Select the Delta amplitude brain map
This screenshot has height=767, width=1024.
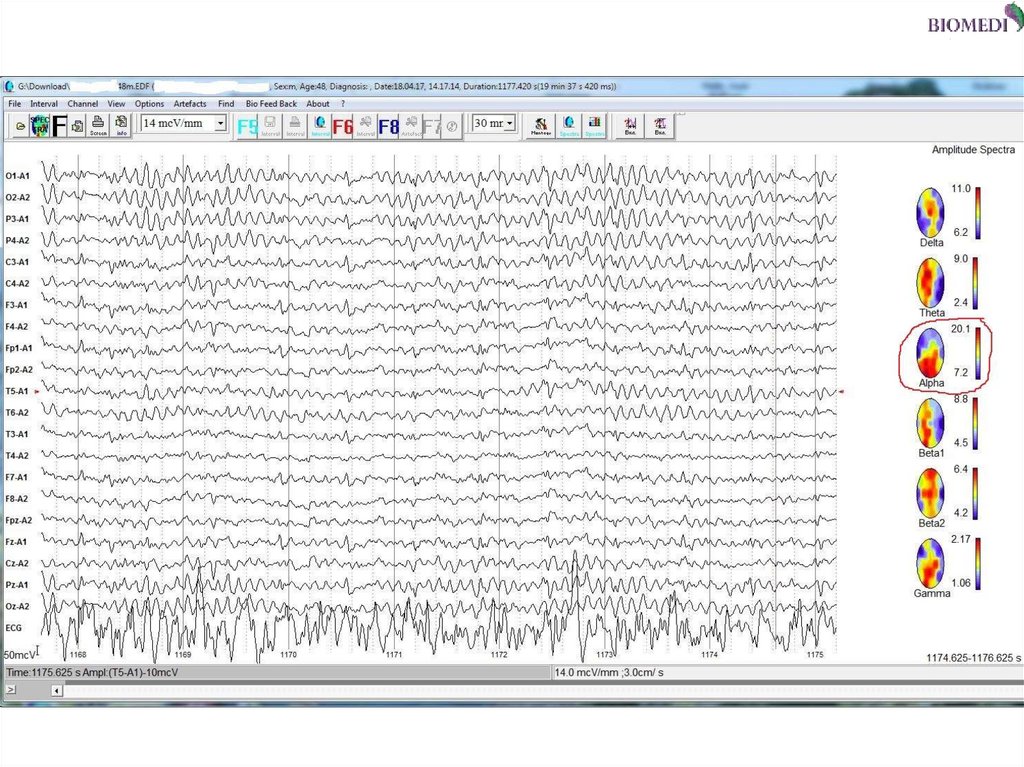pyautogui.click(x=931, y=213)
